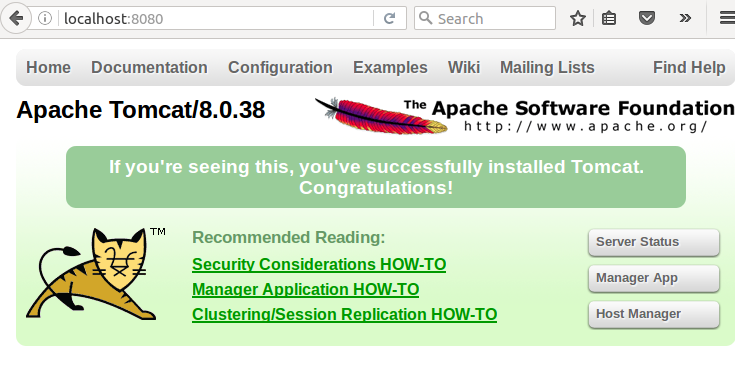Open the Examples navigation item

coord(390,67)
